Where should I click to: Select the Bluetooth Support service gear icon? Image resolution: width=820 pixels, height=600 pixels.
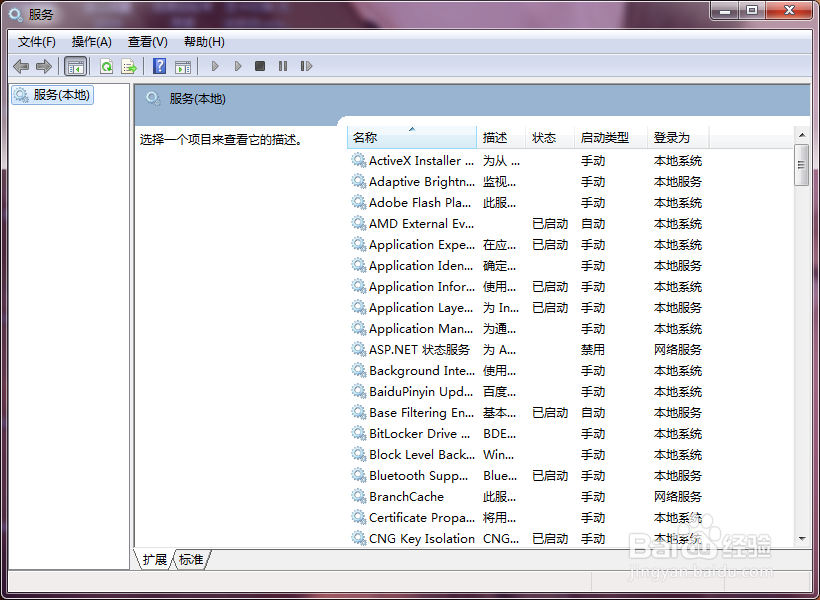358,475
